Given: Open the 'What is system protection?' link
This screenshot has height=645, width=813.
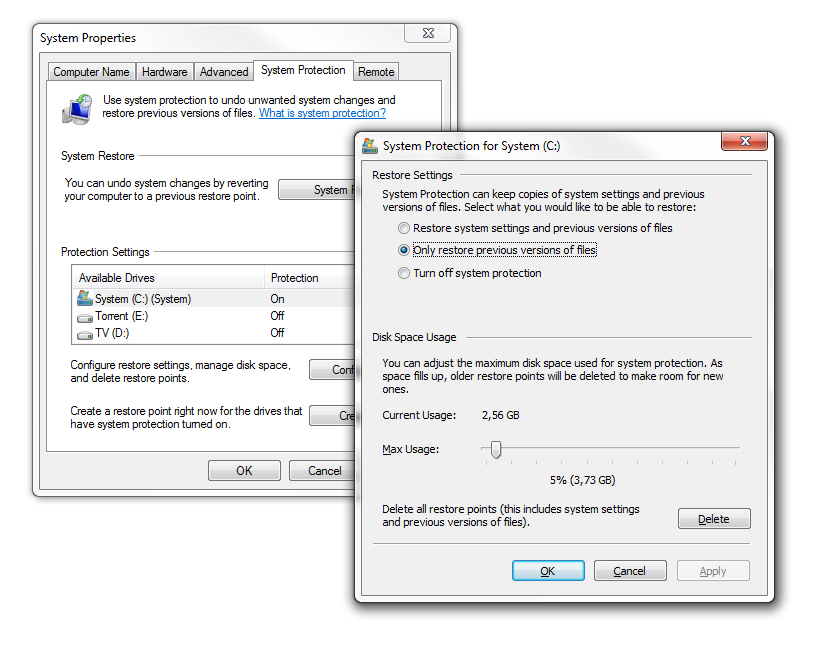Looking at the screenshot, I should [322, 114].
